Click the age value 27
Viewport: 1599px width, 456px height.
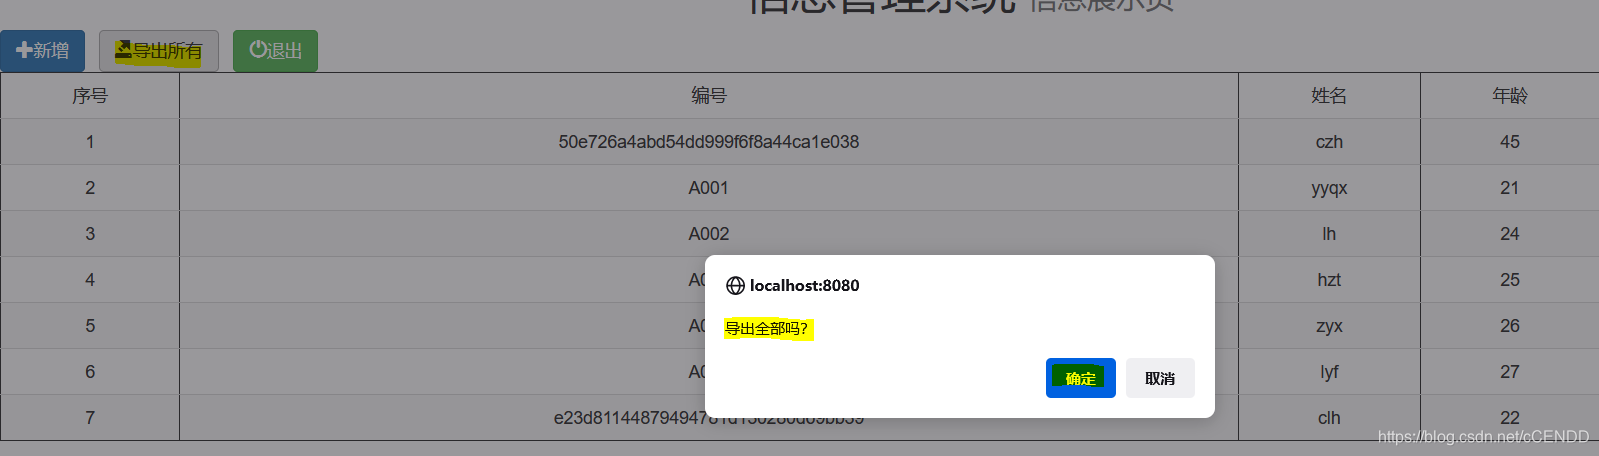click(x=1510, y=372)
